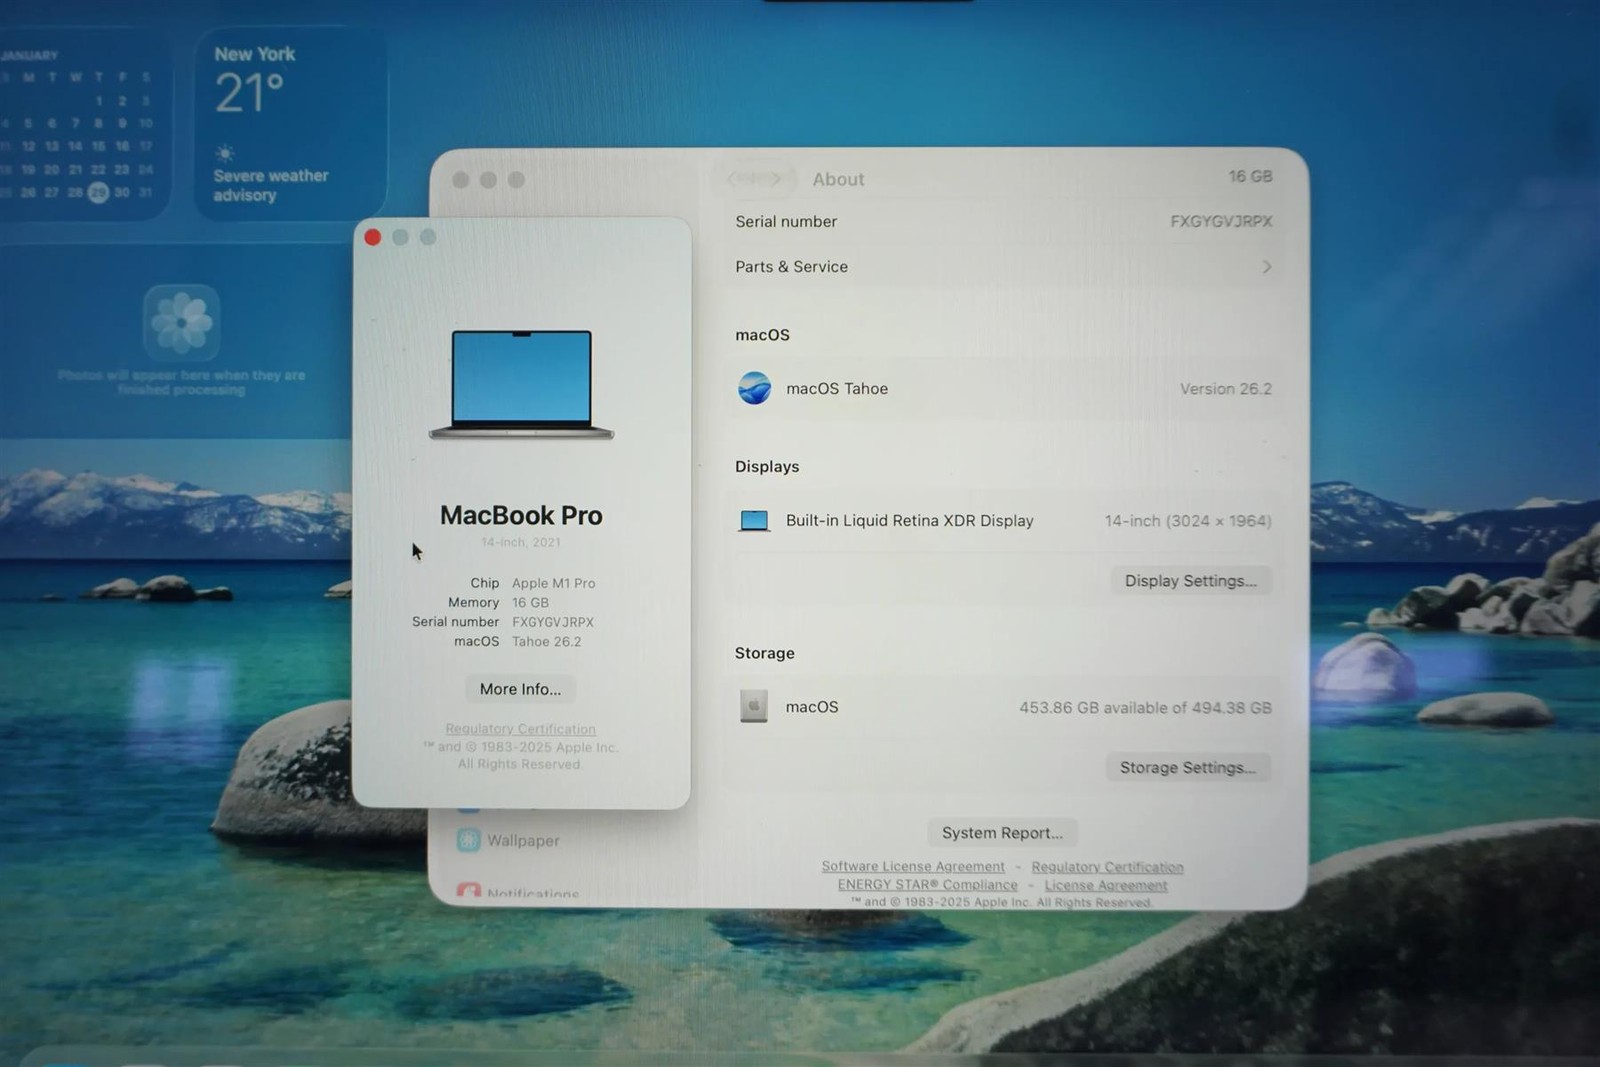Click the macOS storage disk icon
Image resolution: width=1600 pixels, height=1067 pixels.
[754, 706]
